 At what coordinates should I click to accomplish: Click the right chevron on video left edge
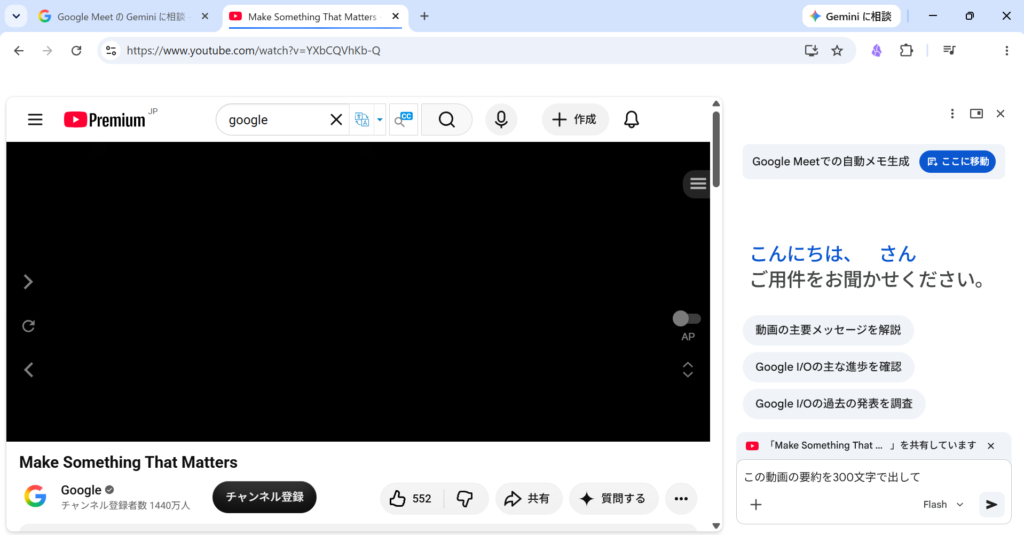(28, 282)
